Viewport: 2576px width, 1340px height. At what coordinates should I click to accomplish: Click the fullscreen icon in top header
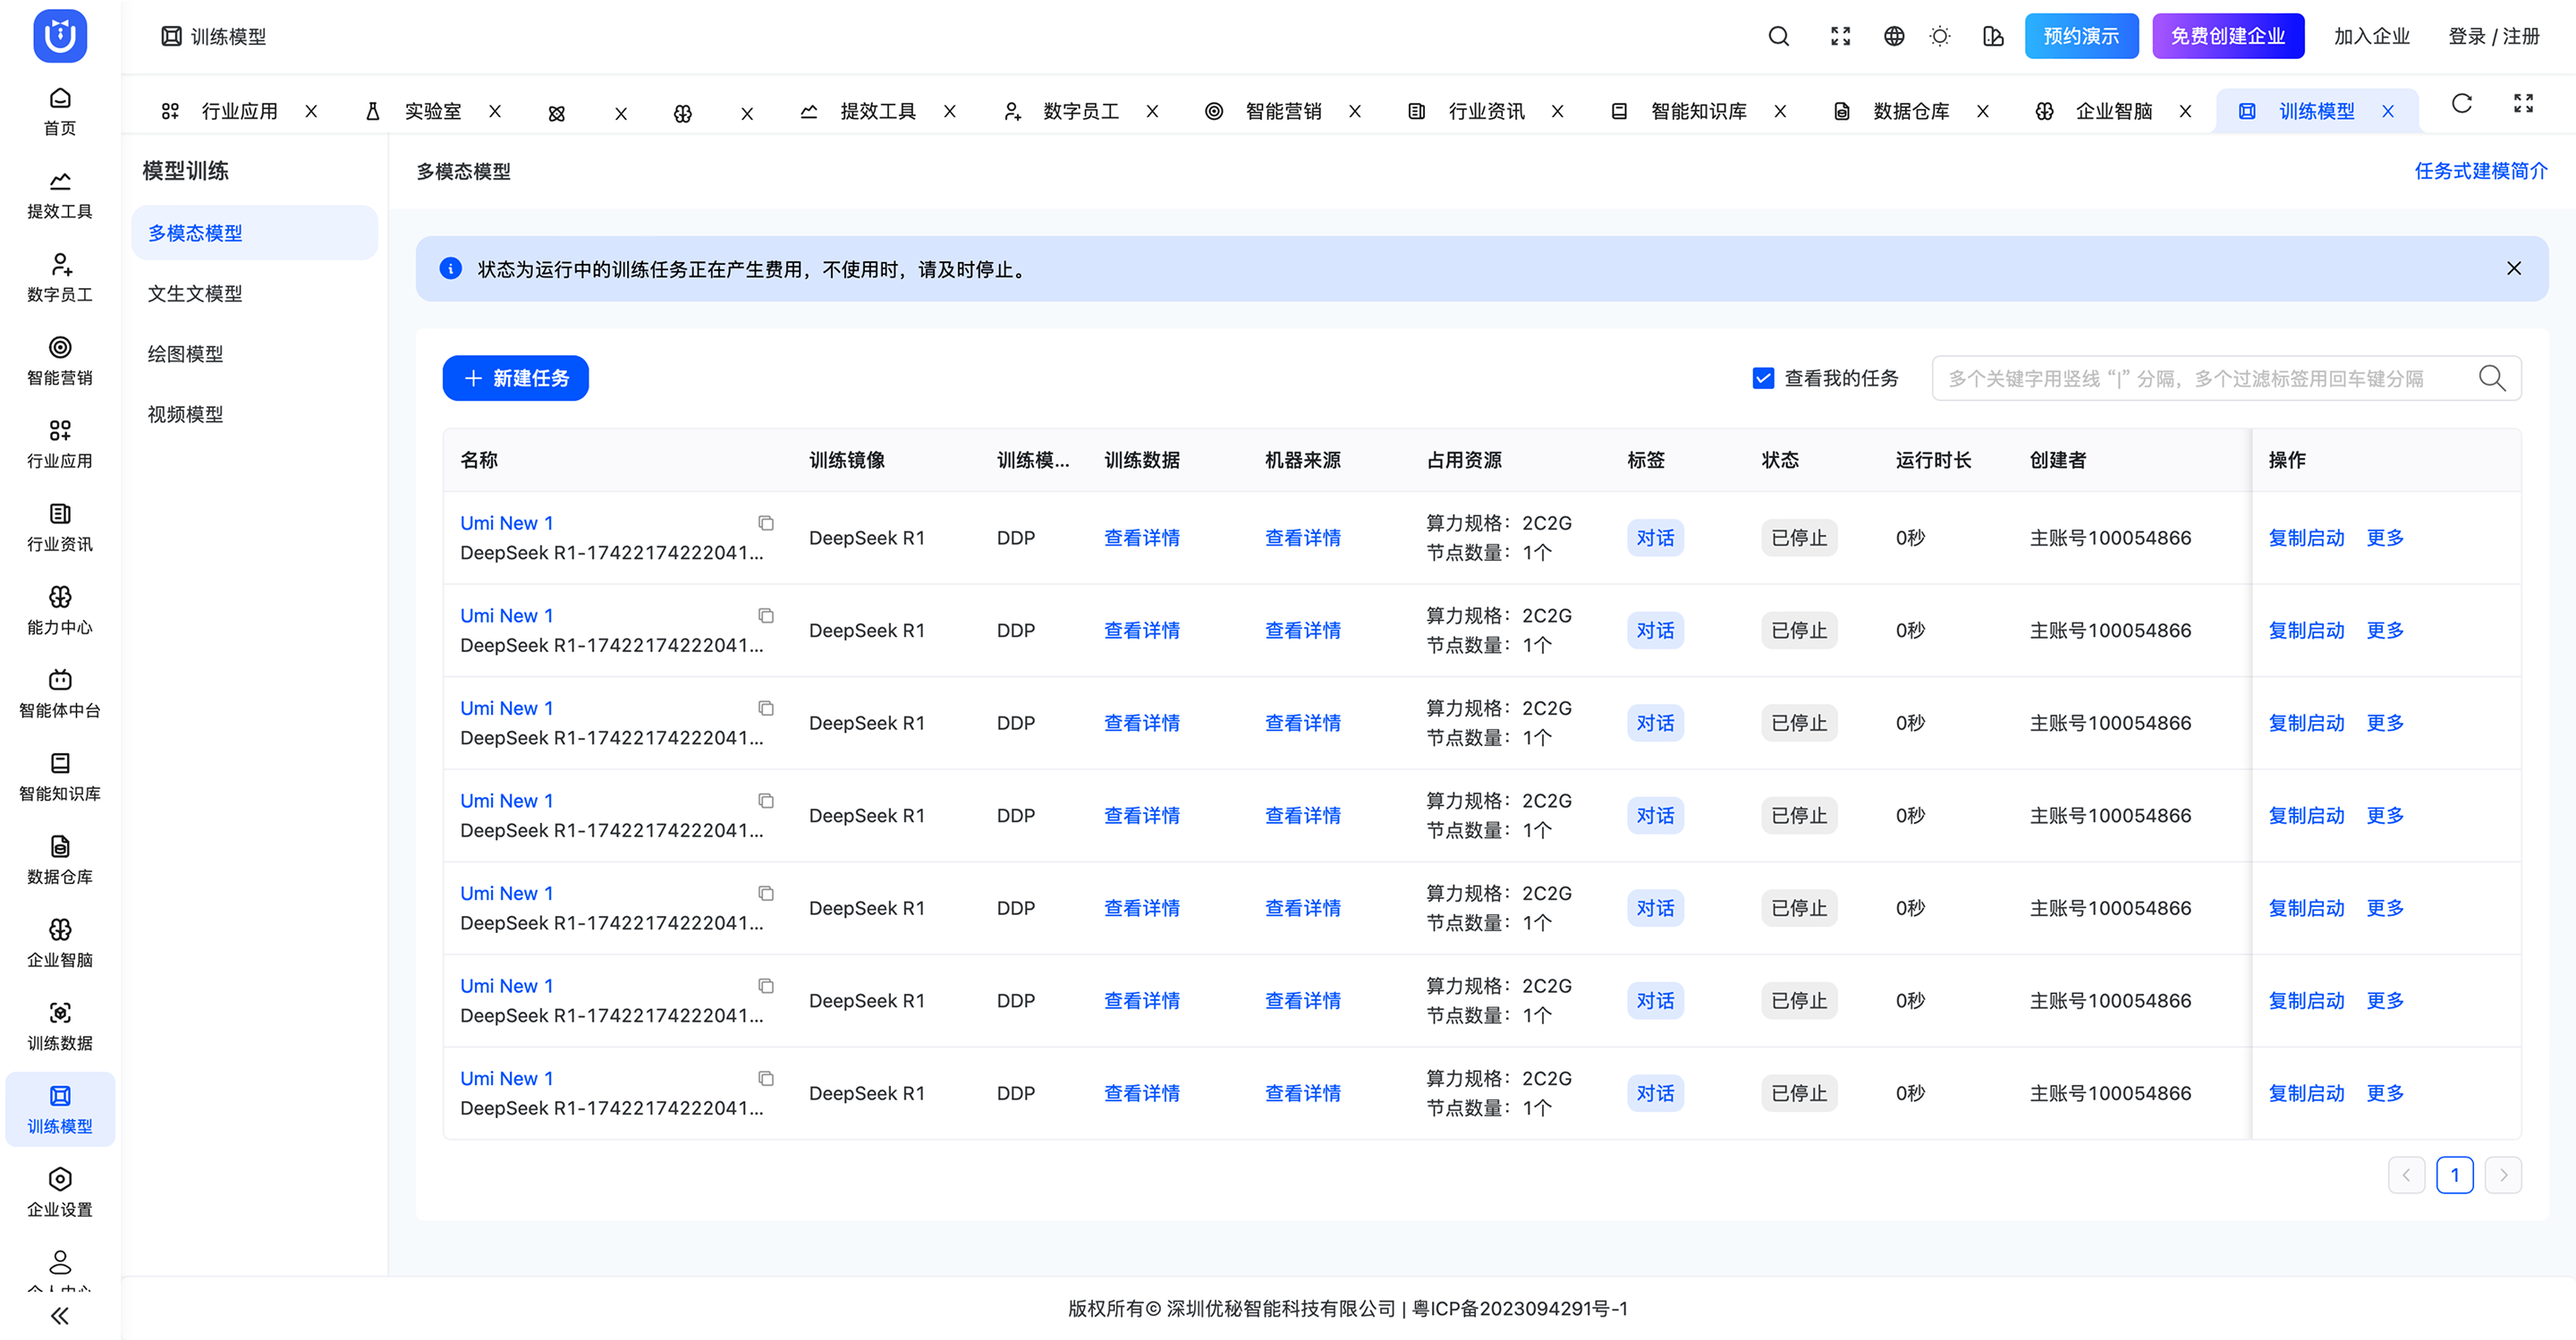pyautogui.click(x=1840, y=37)
